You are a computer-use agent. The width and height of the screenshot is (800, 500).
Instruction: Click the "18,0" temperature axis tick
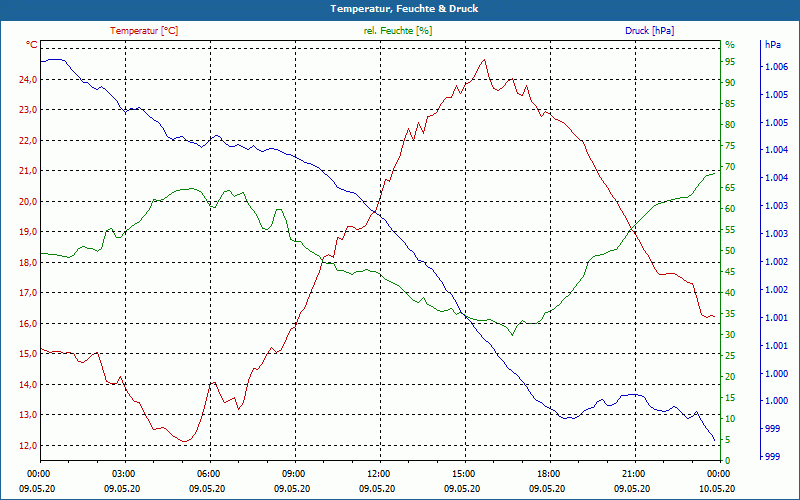click(x=28, y=262)
